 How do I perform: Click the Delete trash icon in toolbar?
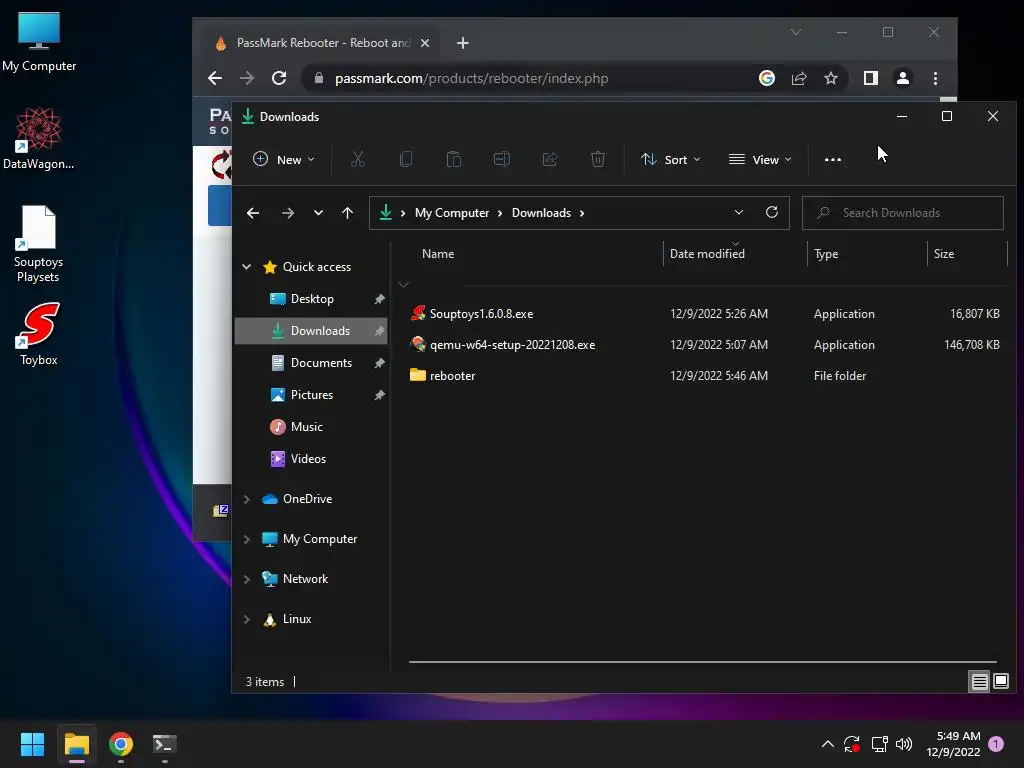coord(598,159)
